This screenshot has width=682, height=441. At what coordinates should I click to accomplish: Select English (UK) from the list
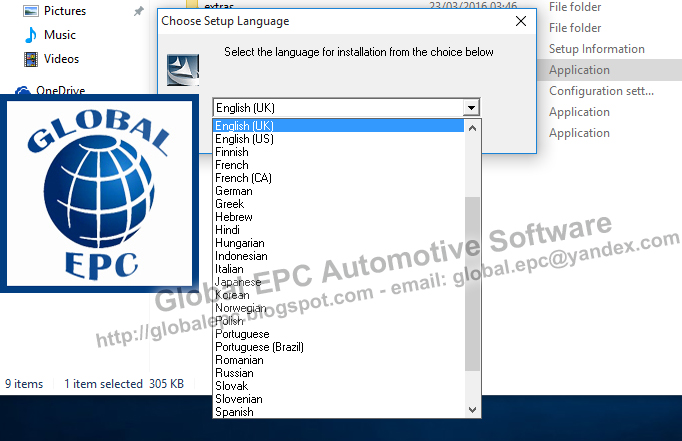(338, 126)
